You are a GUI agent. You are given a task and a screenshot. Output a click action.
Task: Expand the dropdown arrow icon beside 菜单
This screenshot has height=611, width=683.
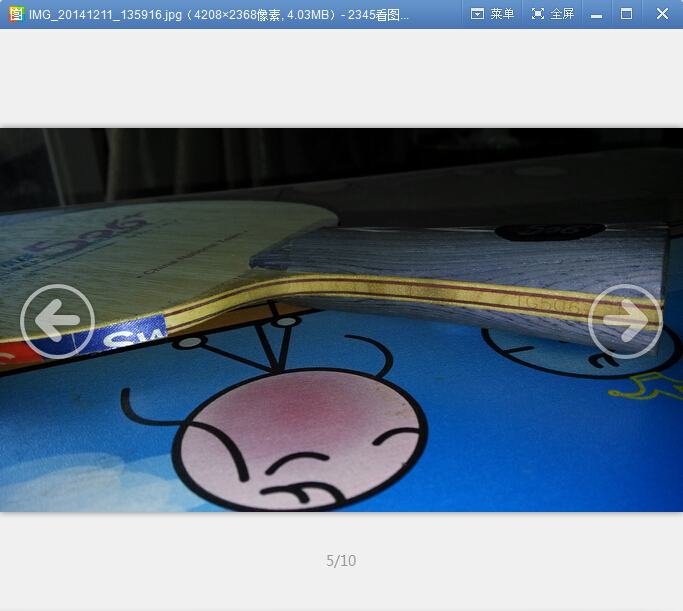click(477, 14)
